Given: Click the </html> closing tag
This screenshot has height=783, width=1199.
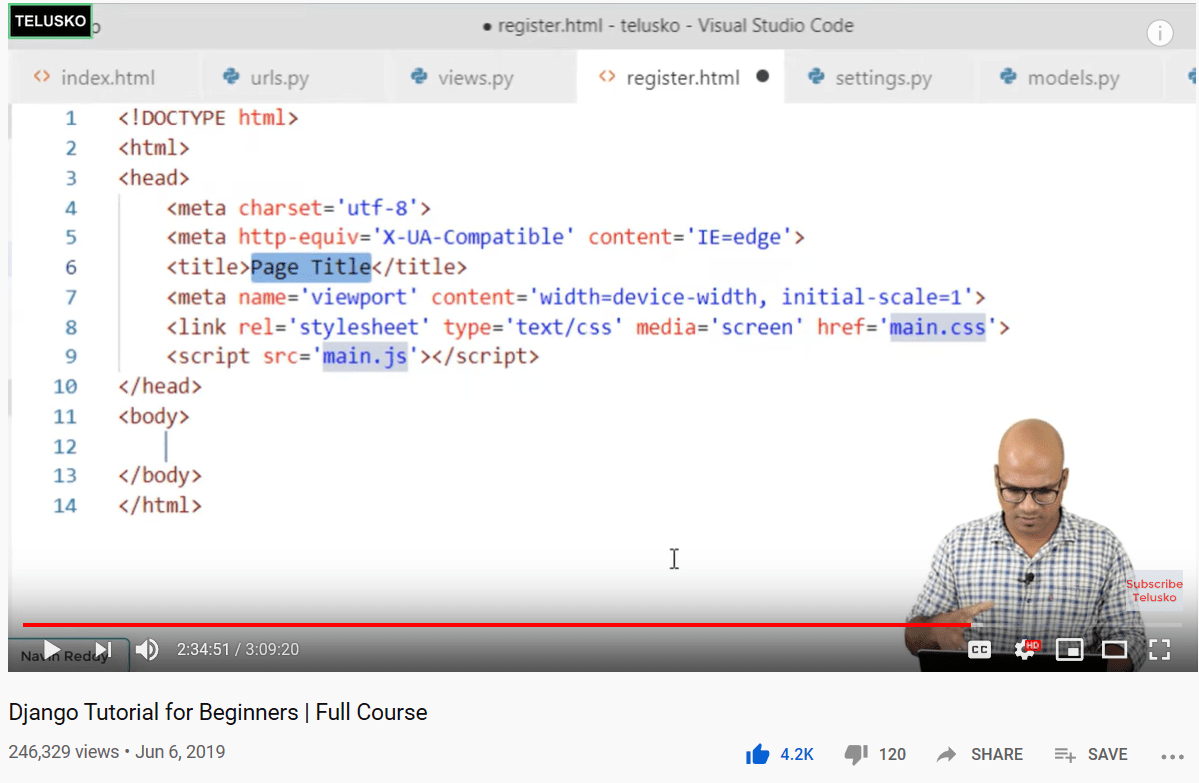Looking at the screenshot, I should (x=160, y=505).
